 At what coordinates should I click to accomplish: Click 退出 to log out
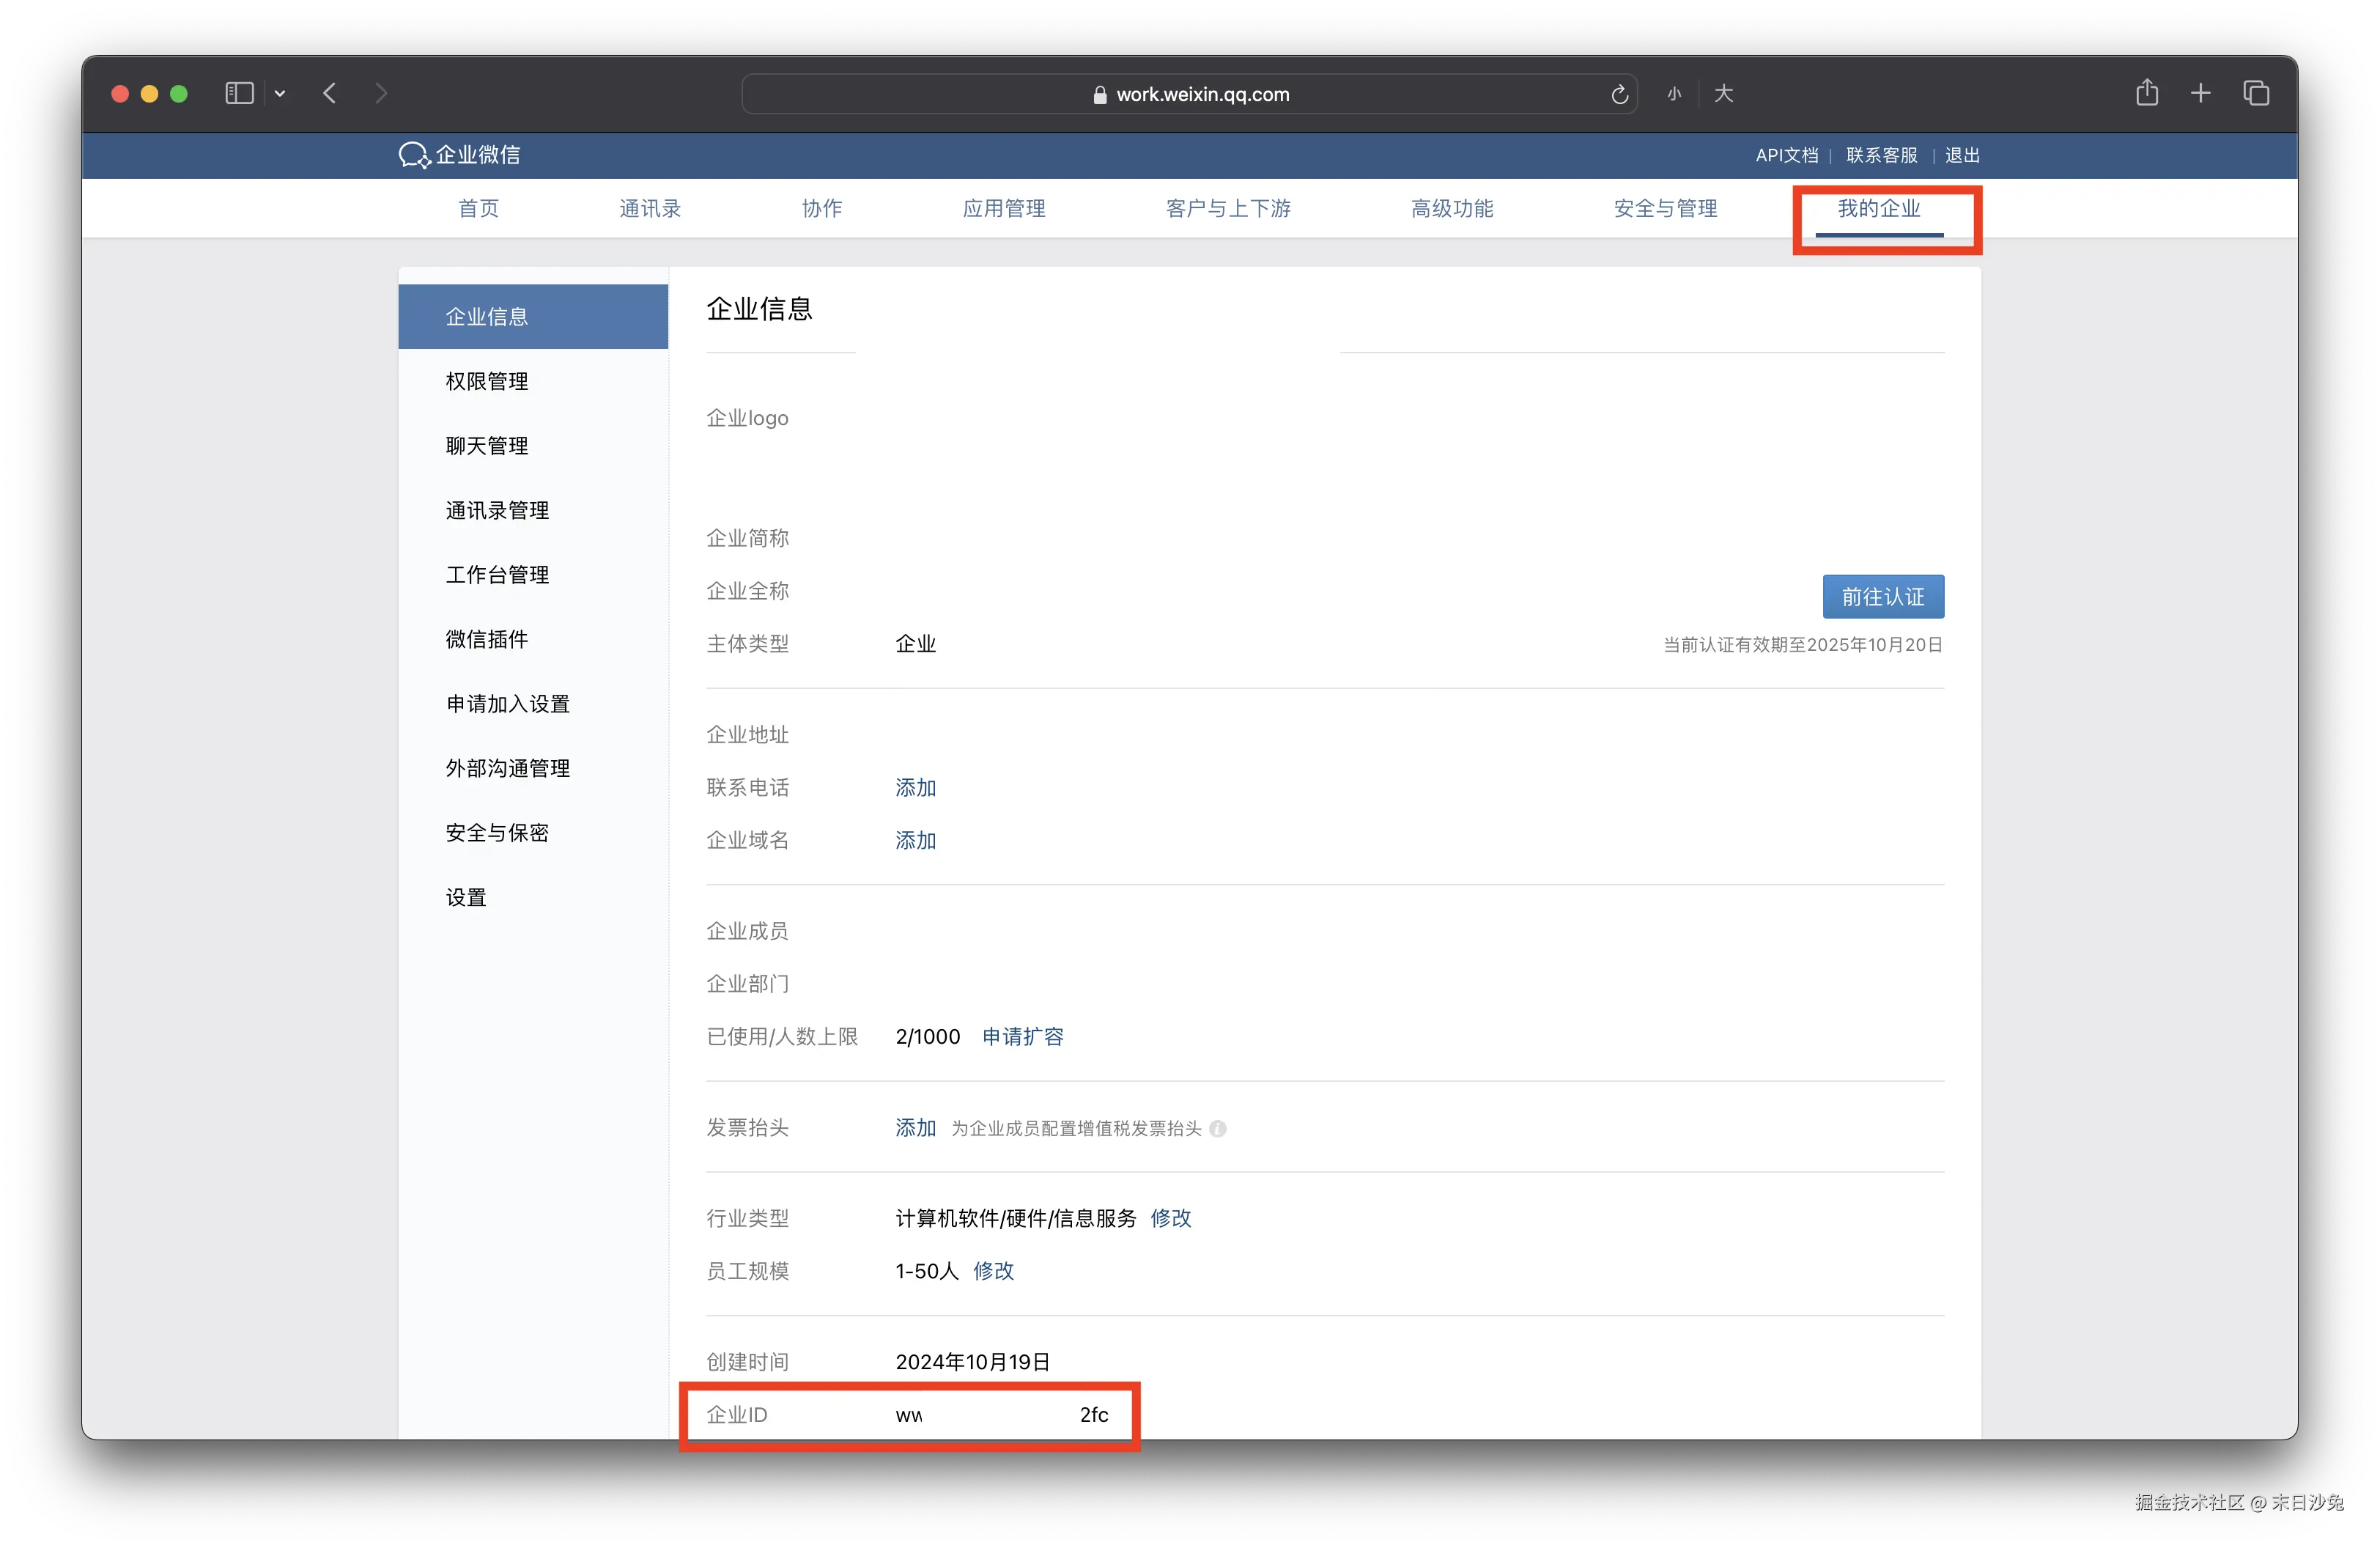1962,155
